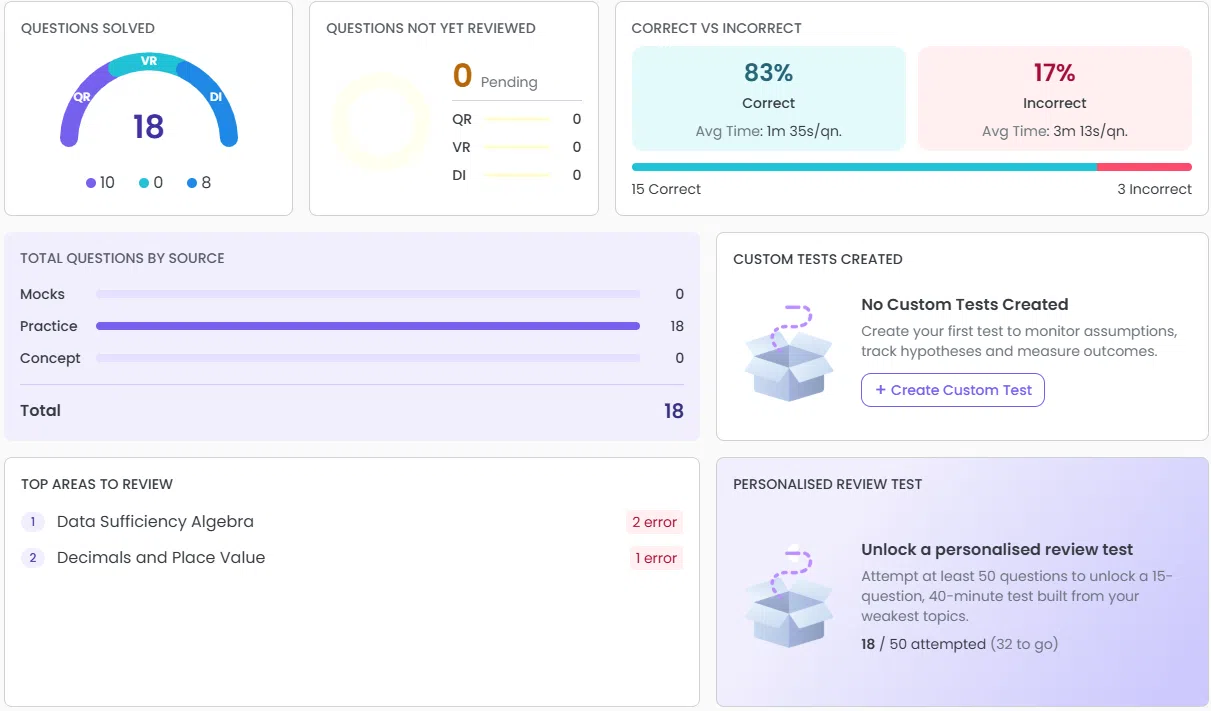Select the 83% Correct card

(768, 99)
